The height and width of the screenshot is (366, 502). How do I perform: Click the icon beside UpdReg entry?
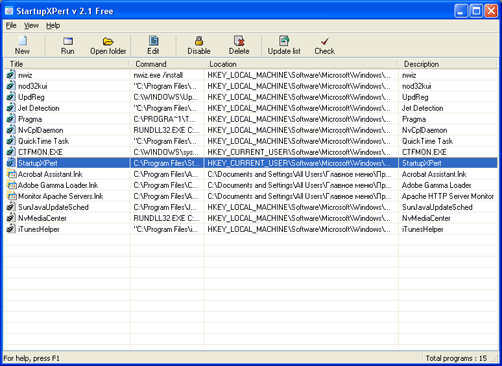click(x=11, y=97)
